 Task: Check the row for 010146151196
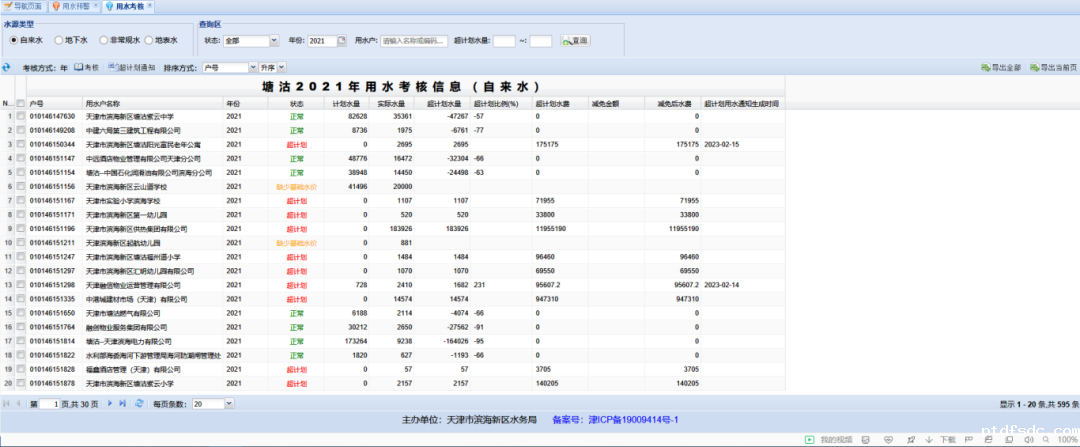coord(21,229)
